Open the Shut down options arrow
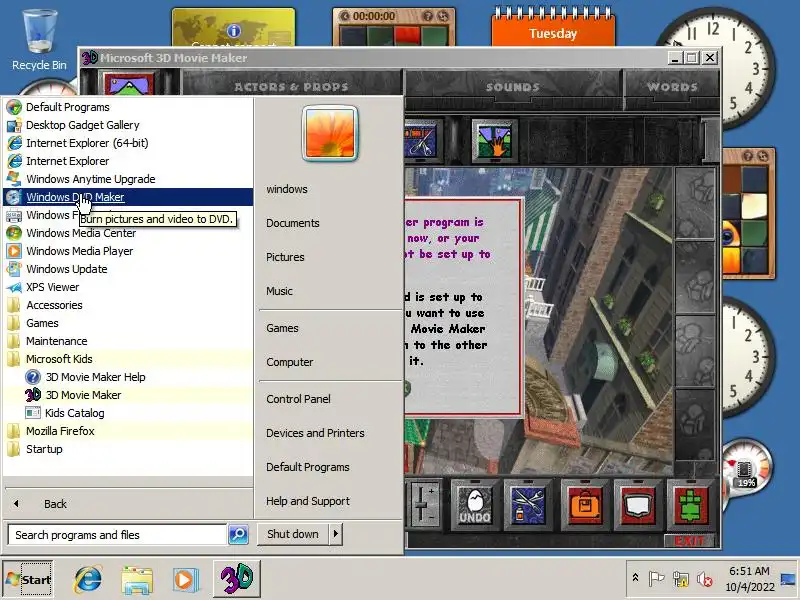 pyautogui.click(x=336, y=534)
